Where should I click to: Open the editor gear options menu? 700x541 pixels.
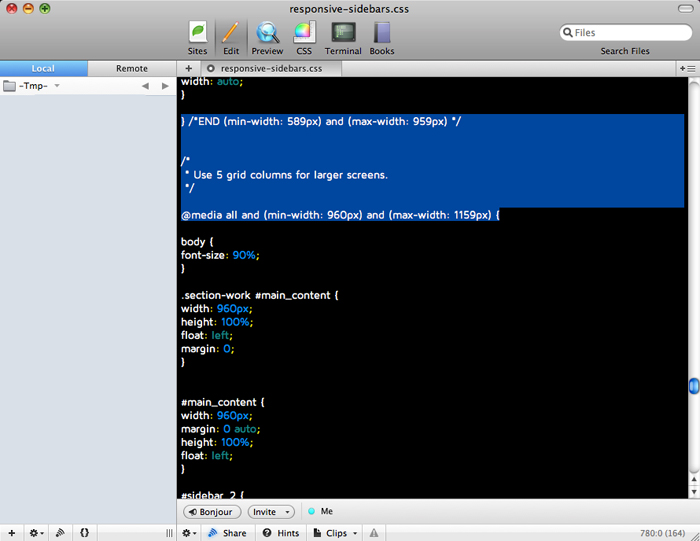coord(189,533)
